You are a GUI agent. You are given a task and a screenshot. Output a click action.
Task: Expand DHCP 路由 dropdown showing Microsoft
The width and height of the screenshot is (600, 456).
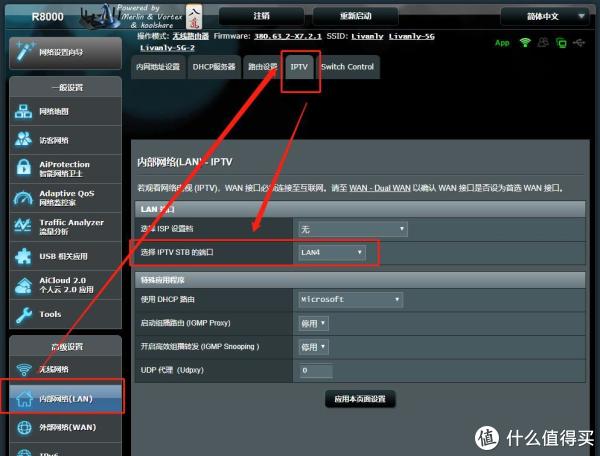[350, 299]
